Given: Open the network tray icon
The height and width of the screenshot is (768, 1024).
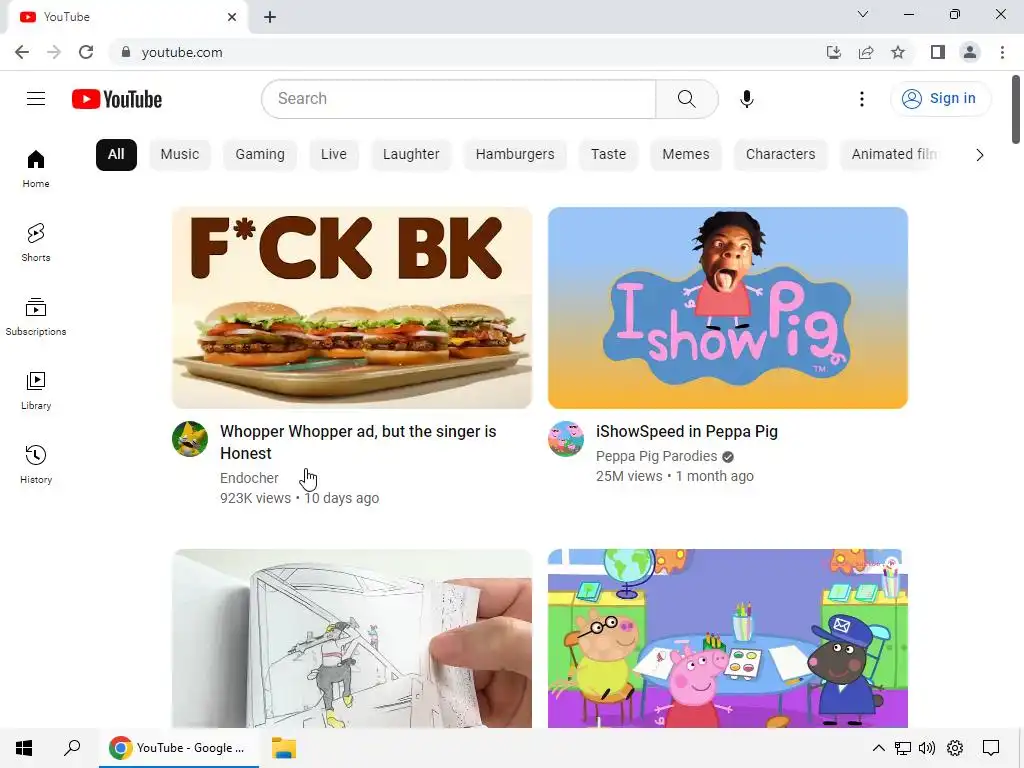Looking at the screenshot, I should tap(903, 748).
